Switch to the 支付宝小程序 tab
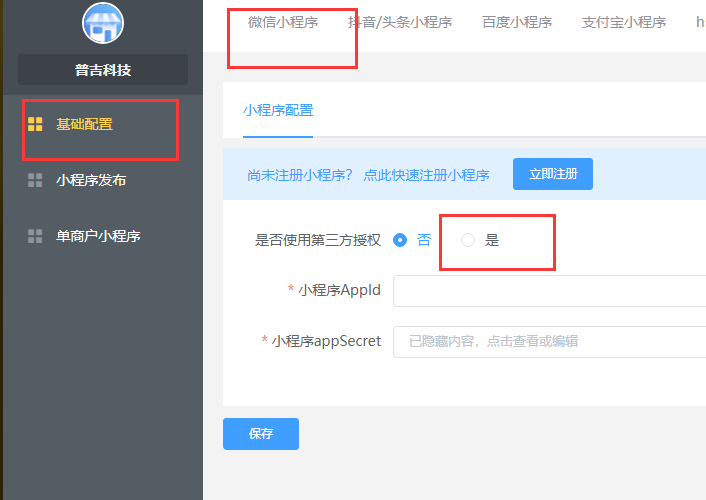706x500 pixels. [x=624, y=22]
